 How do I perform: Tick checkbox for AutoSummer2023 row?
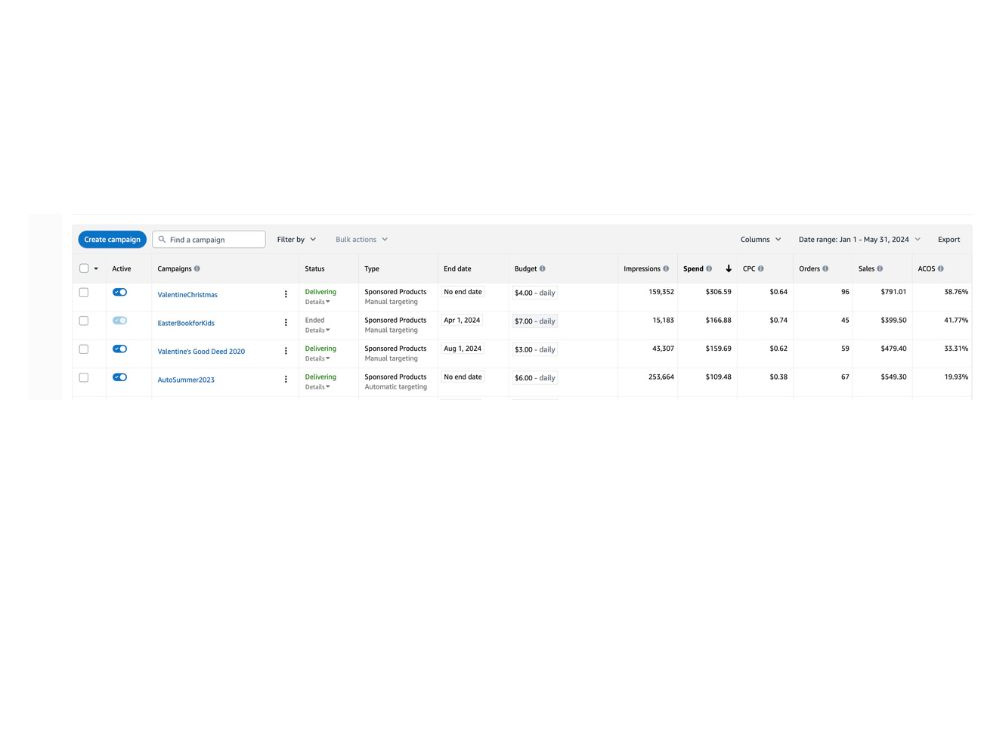click(84, 378)
